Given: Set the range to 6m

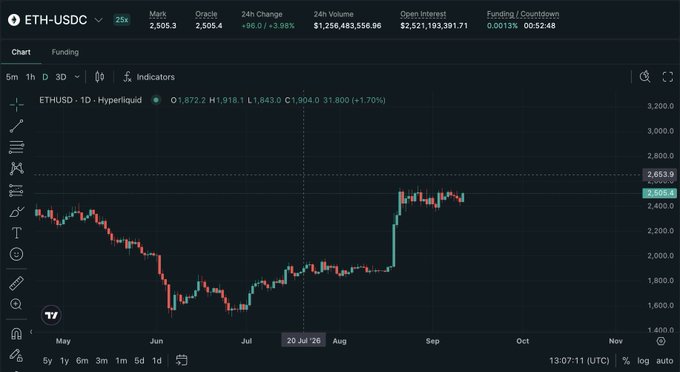Looking at the screenshot, I should point(82,360).
